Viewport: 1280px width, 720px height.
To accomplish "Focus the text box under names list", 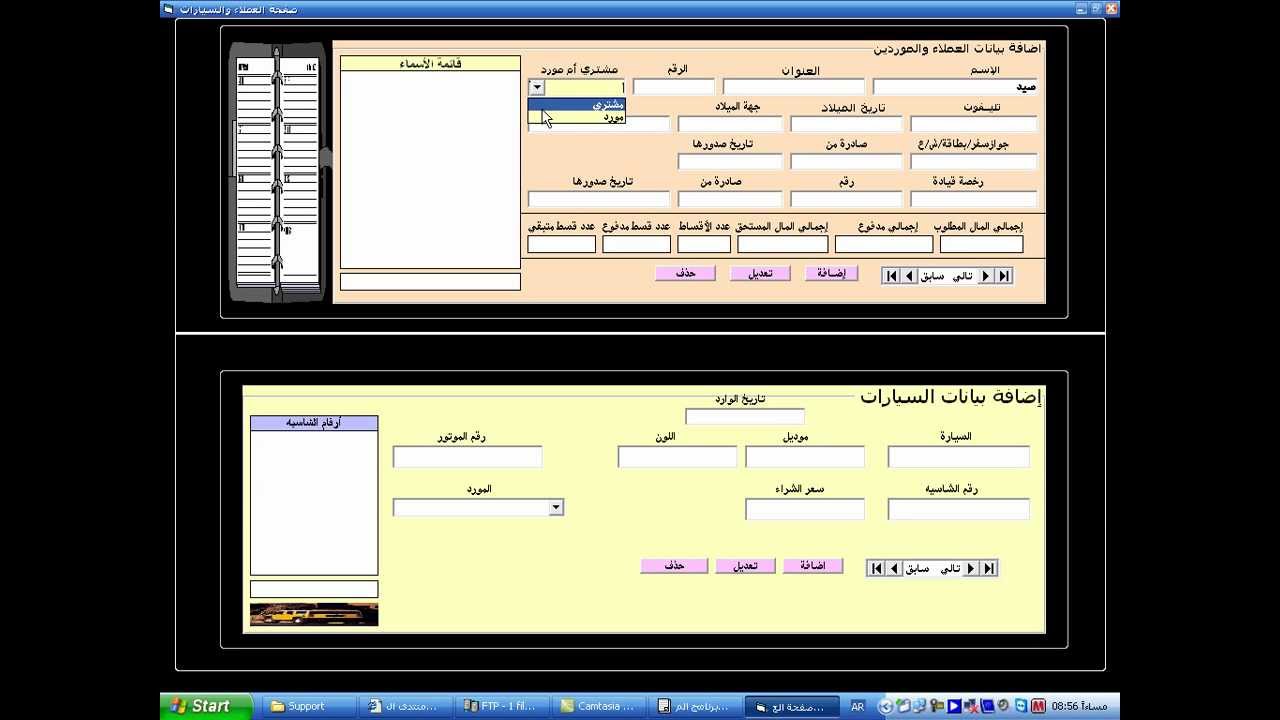I will (x=430, y=282).
